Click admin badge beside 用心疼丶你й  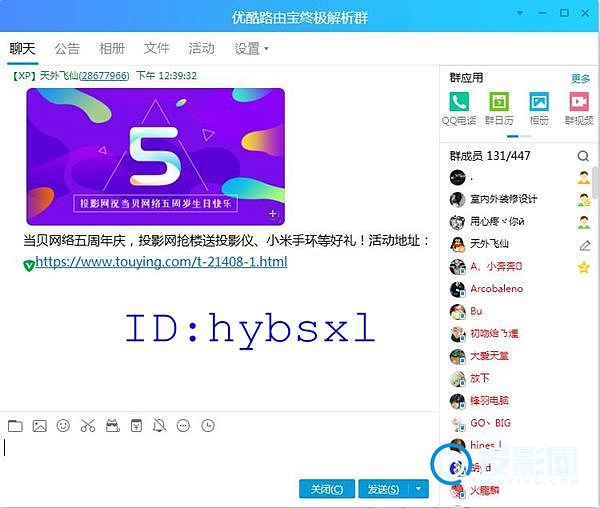(x=584, y=222)
